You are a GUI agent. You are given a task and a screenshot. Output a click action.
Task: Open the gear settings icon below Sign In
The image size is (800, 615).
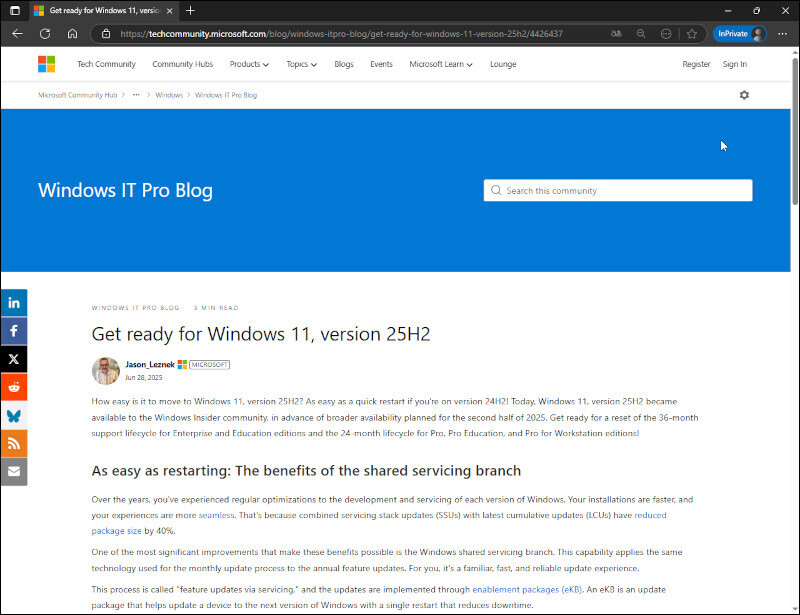744,95
